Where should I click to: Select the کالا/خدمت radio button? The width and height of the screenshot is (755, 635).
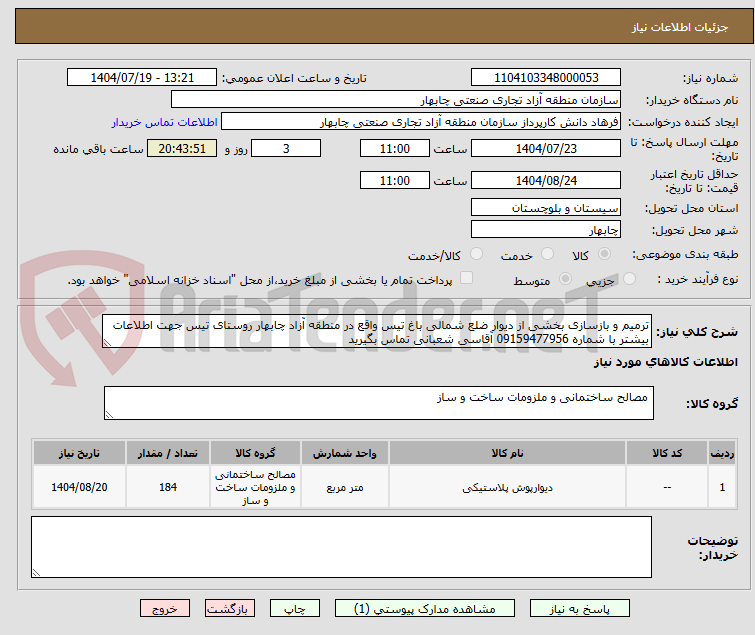tap(476, 254)
